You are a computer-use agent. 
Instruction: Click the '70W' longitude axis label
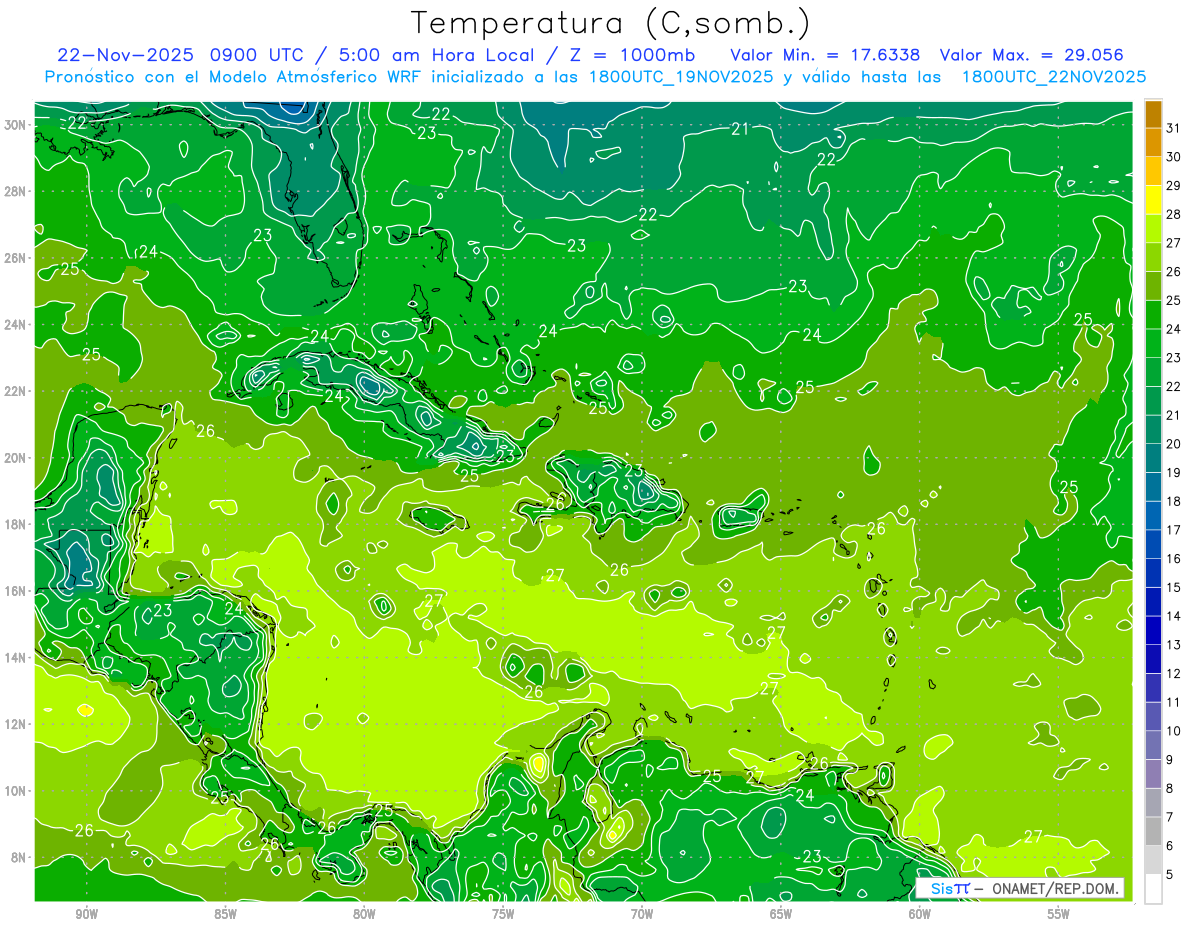[642, 914]
